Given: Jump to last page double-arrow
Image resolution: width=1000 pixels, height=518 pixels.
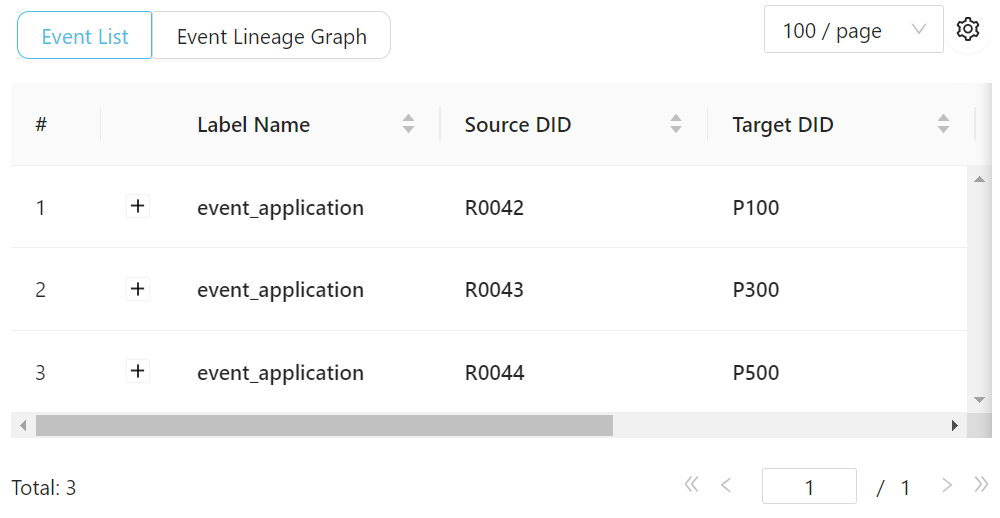Looking at the screenshot, I should coord(981,486).
